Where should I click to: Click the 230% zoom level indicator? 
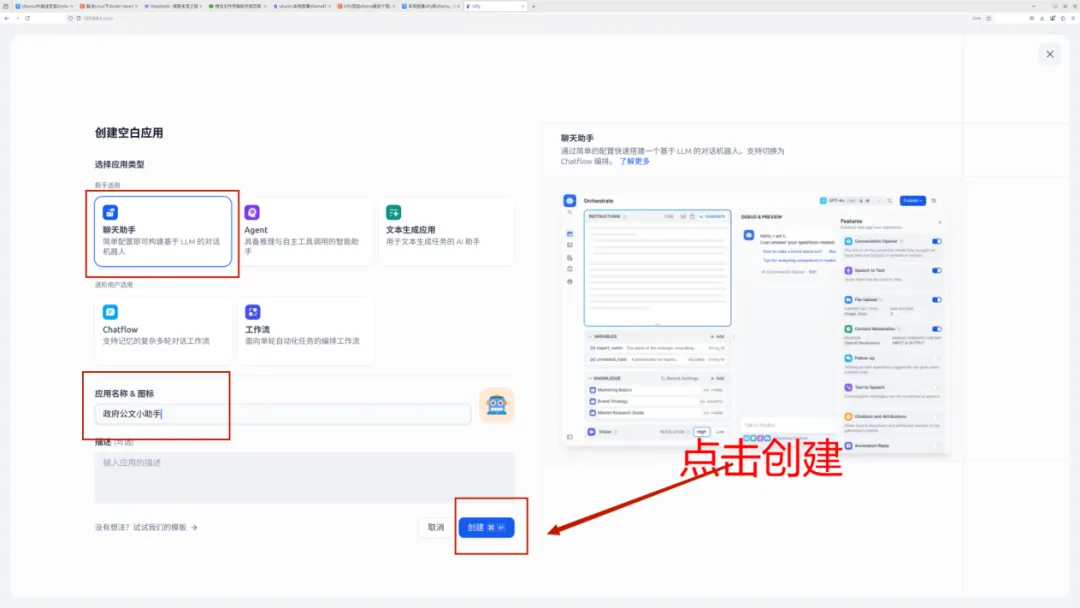click(x=976, y=19)
